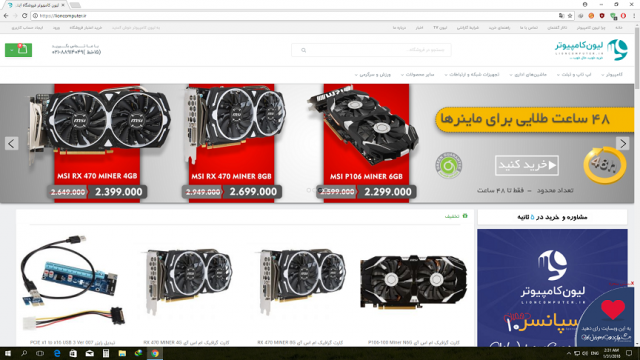This screenshot has width=640, height=360.
Task: Open taskbar search magnifier
Action: pos(24,353)
